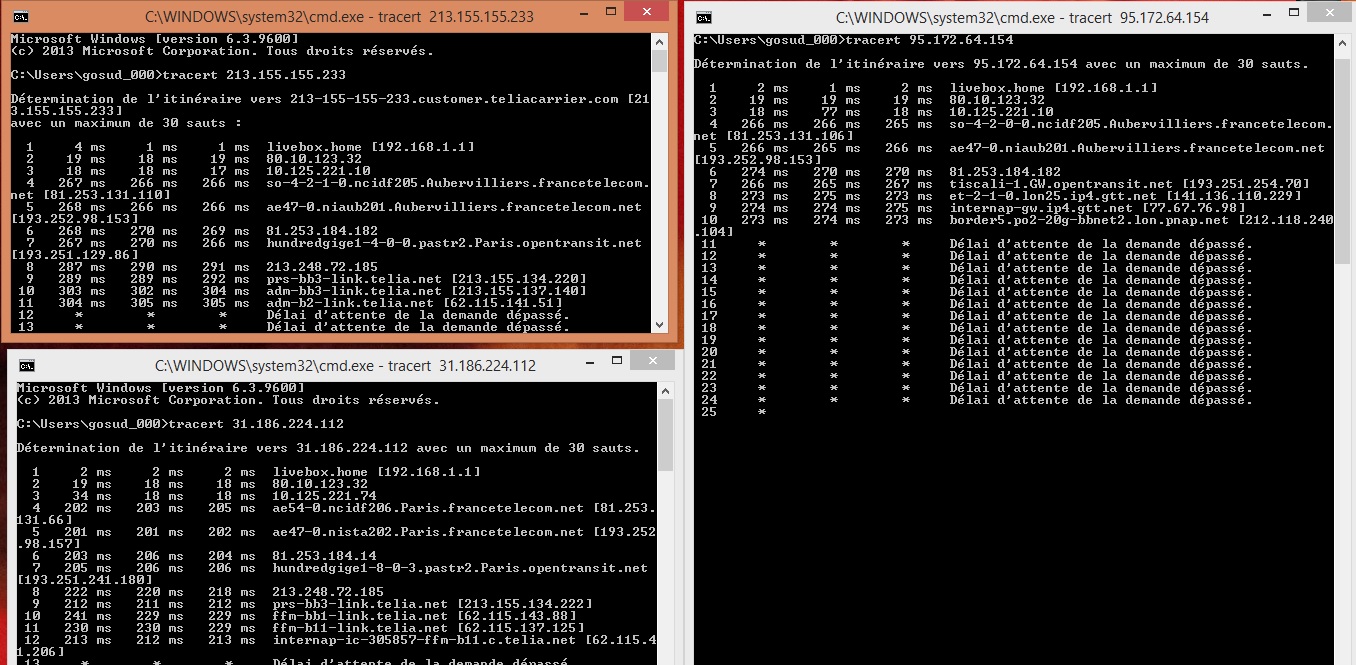Viewport: 1356px width, 665px height.
Task: Click '10.125.221.74' in 31.186.224.112 window
Action: click(x=324, y=496)
